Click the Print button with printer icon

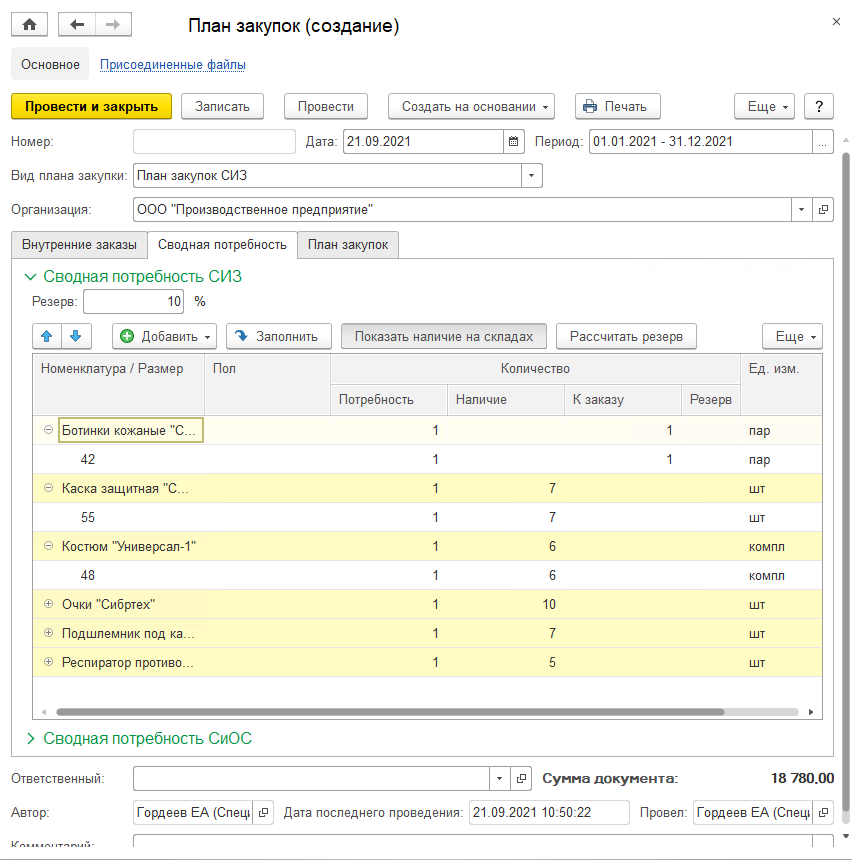coord(617,106)
